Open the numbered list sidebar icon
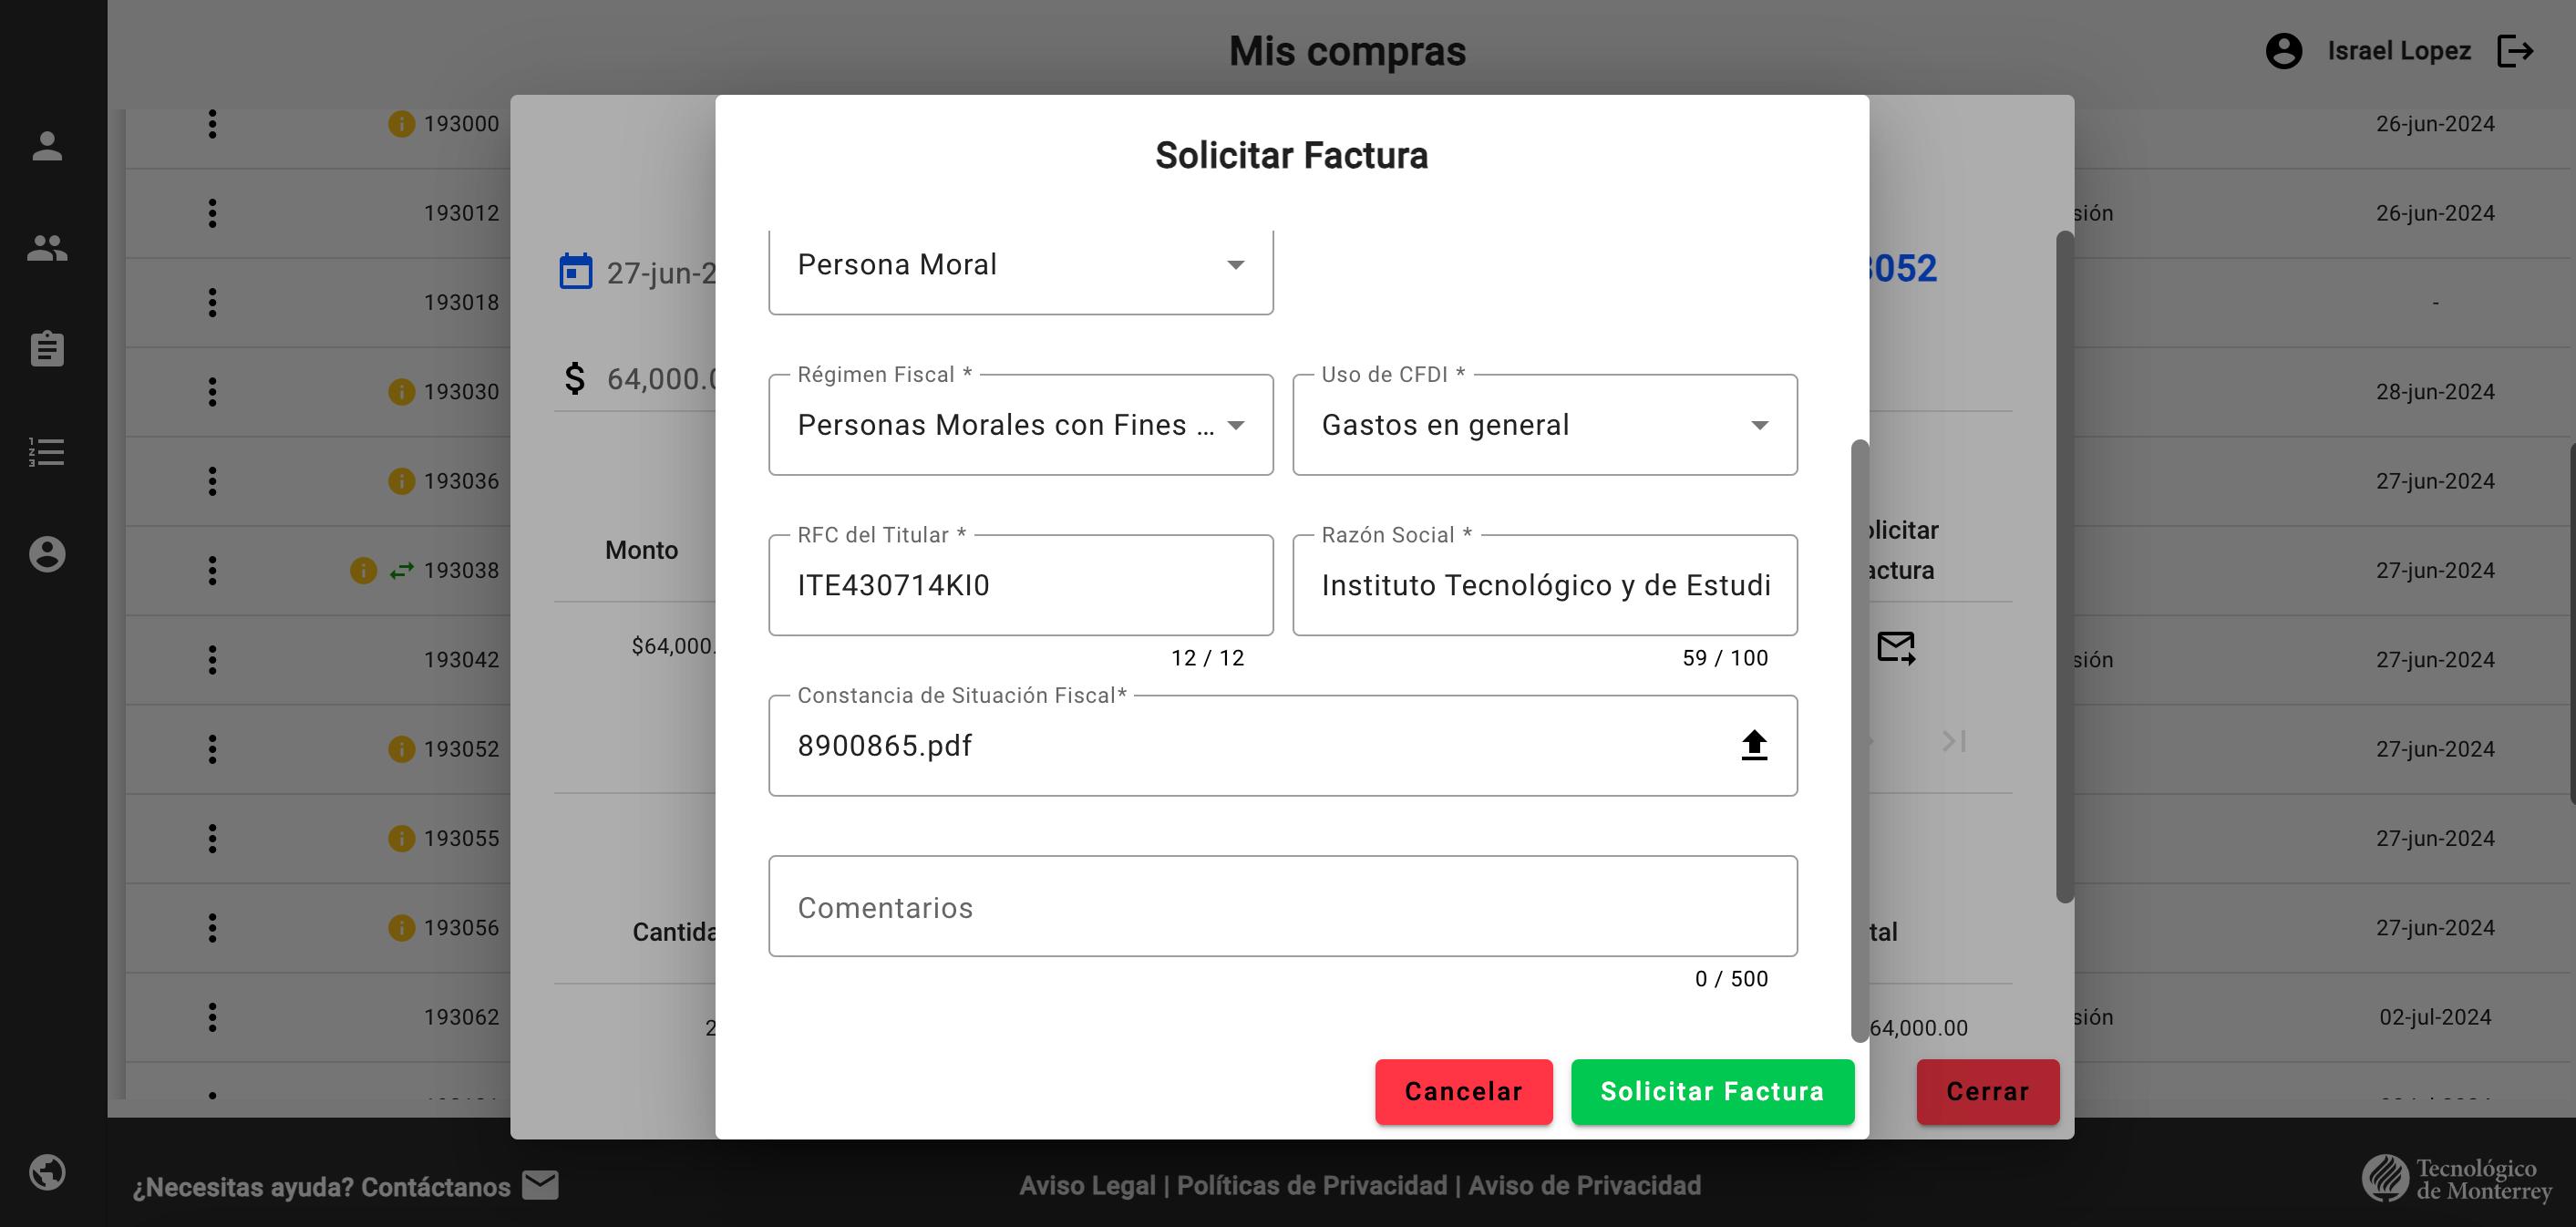Screen dimensions: 2576x1227 point(47,452)
